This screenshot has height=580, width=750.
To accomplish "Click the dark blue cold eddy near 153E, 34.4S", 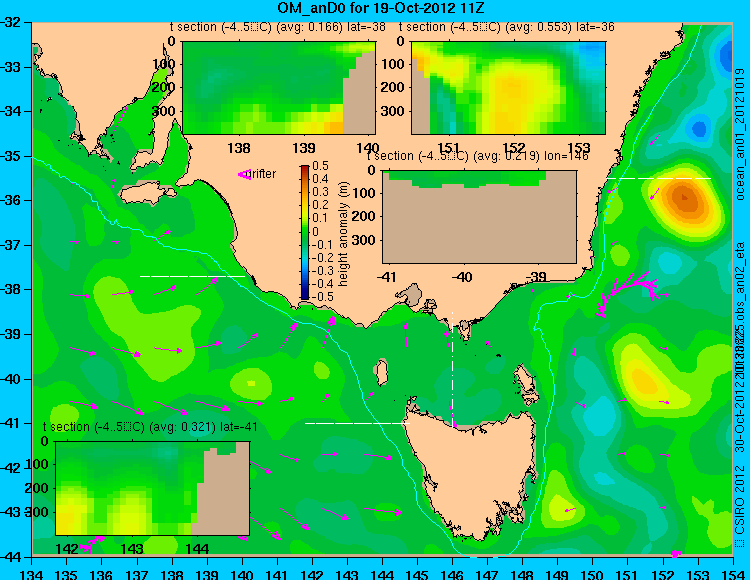I will click(x=699, y=129).
